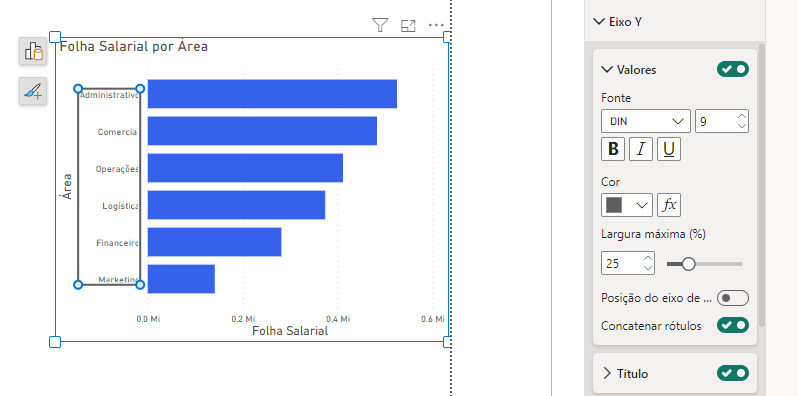The width and height of the screenshot is (798, 396).
Task: Open focus mode icon above the chart
Action: 408,25
